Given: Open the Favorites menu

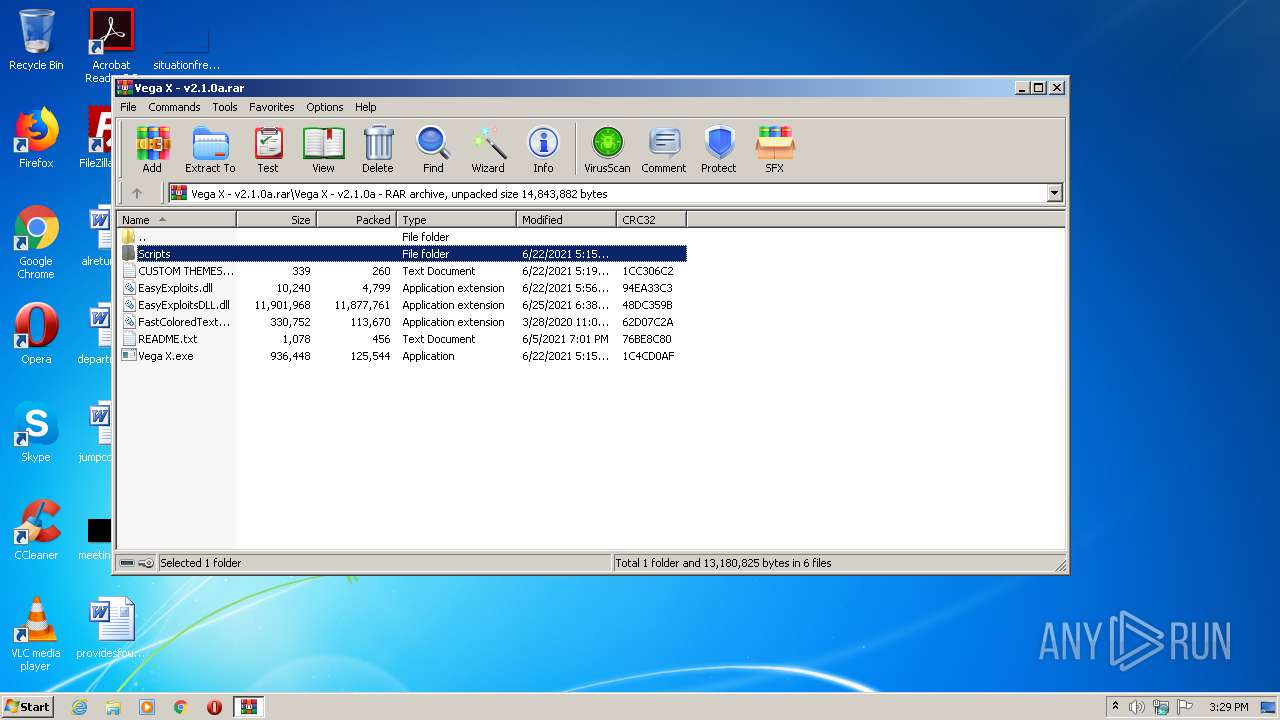Looking at the screenshot, I should [271, 107].
